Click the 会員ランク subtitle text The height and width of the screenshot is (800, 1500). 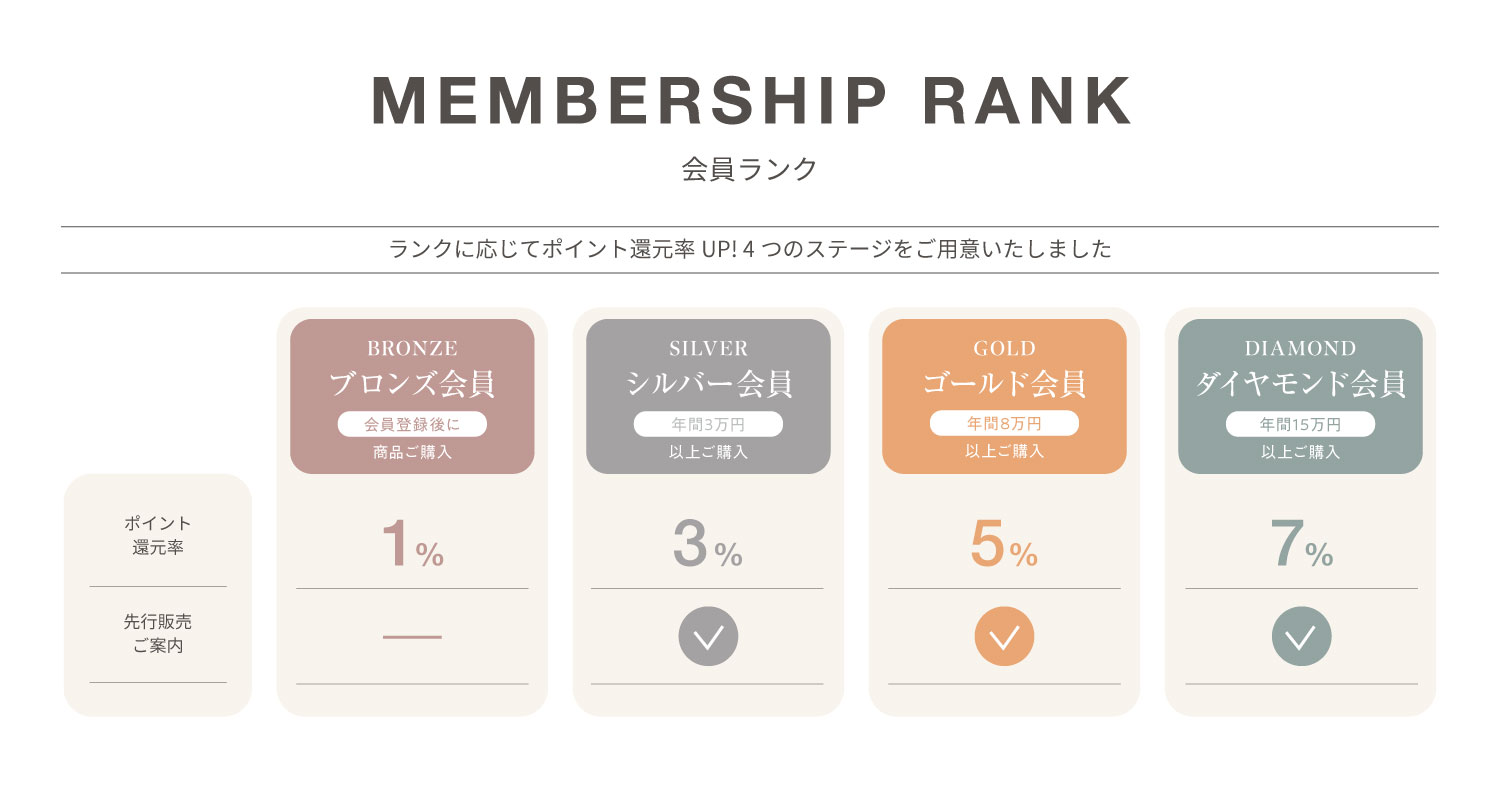750,168
